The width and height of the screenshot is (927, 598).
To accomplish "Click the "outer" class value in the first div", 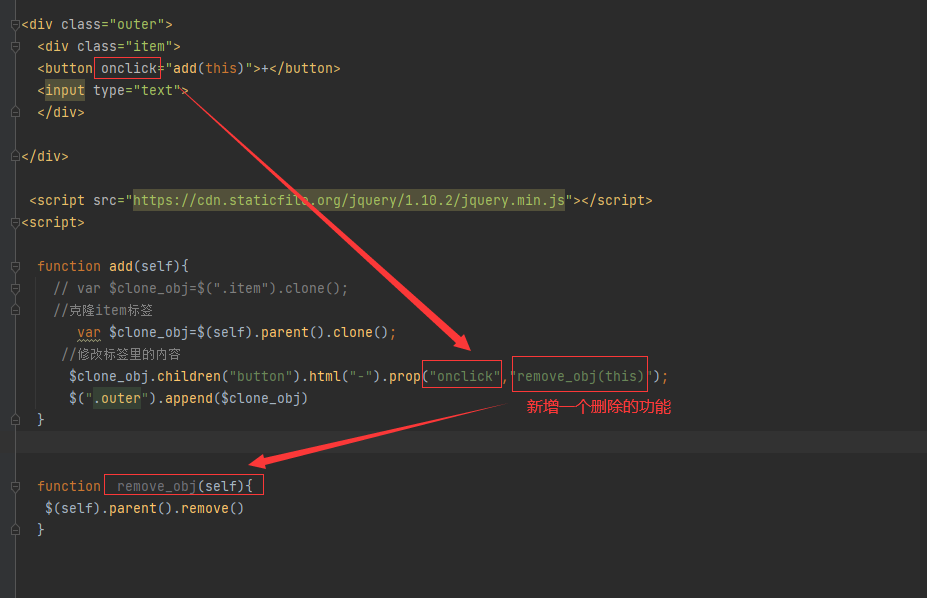I will point(137,24).
